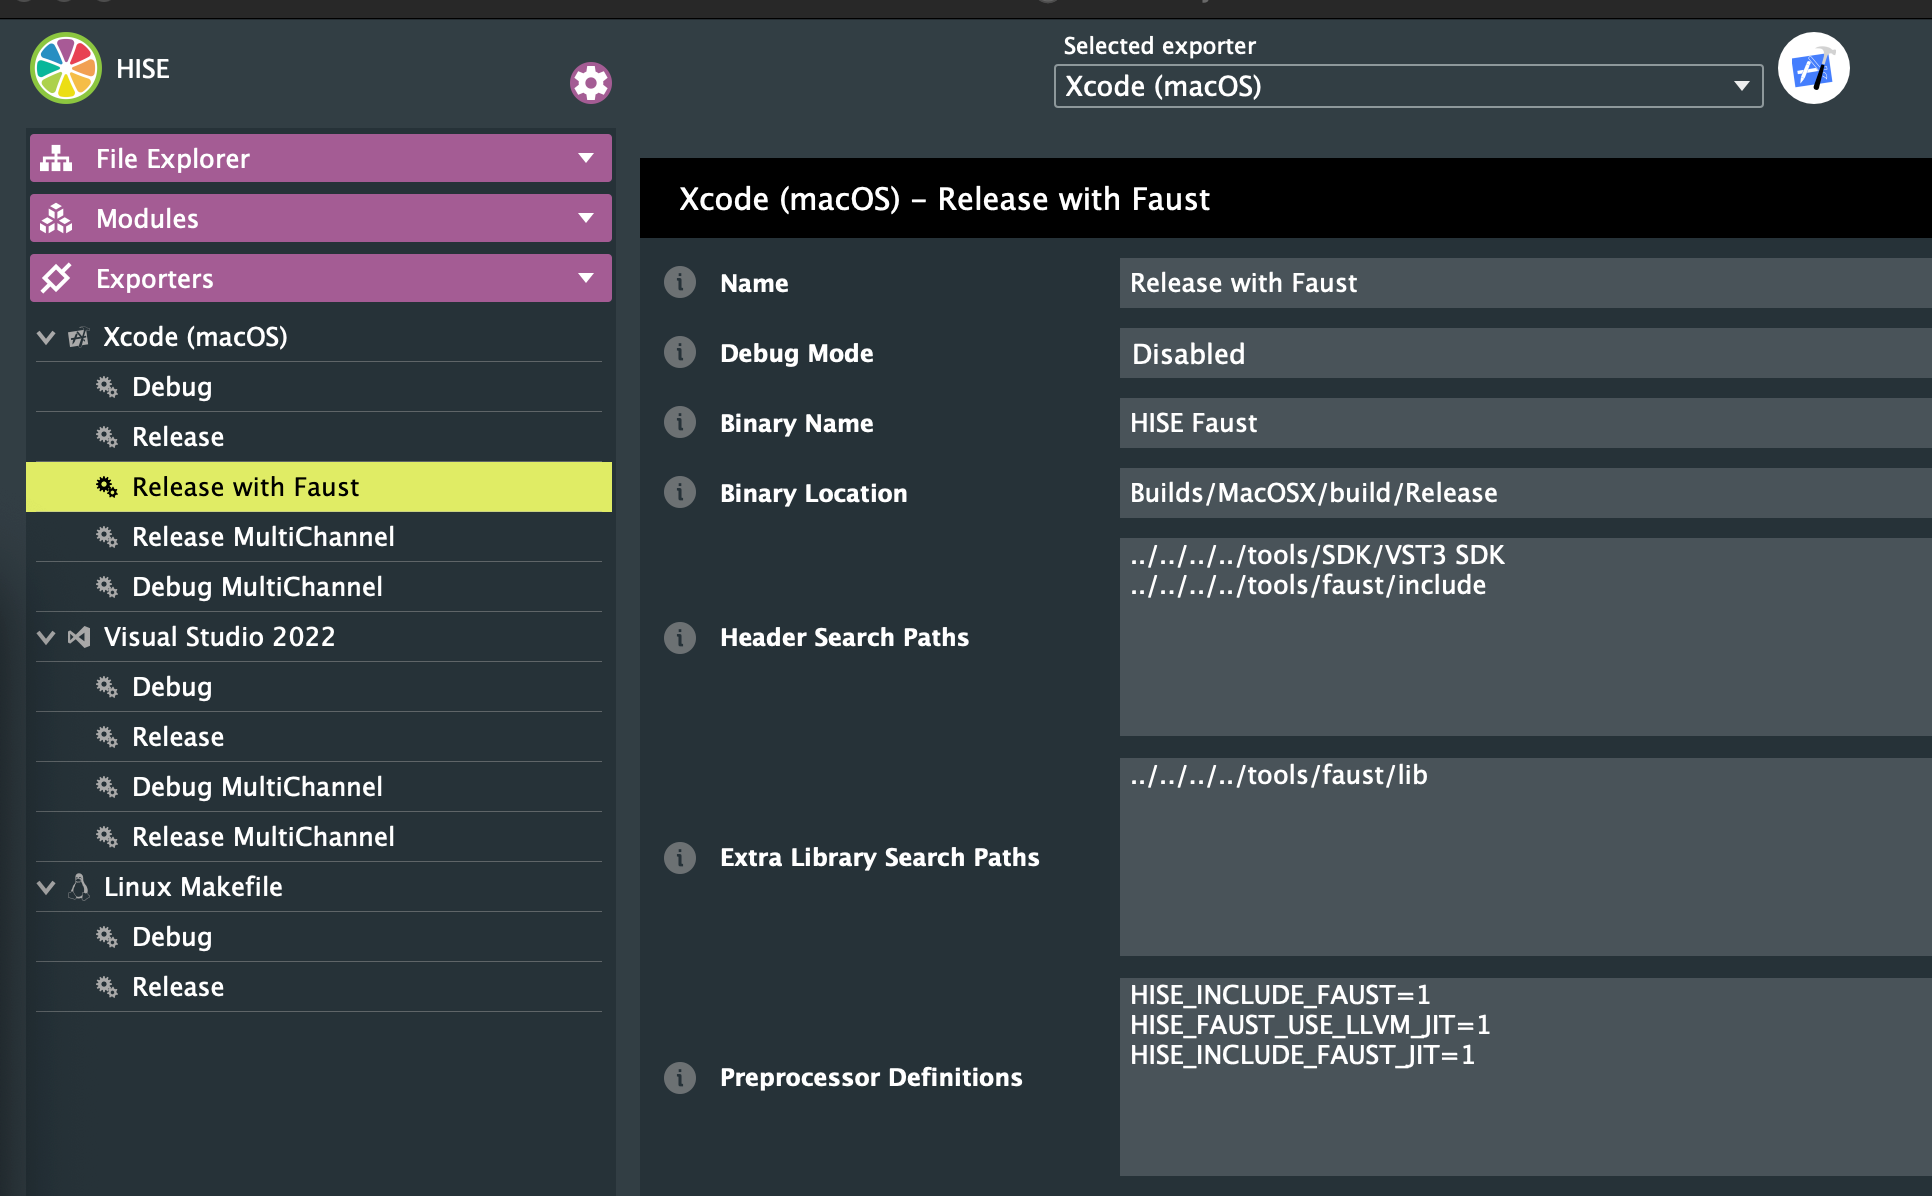Image resolution: width=1932 pixels, height=1196 pixels.
Task: Edit the Binary Location field
Action: click(1526, 493)
